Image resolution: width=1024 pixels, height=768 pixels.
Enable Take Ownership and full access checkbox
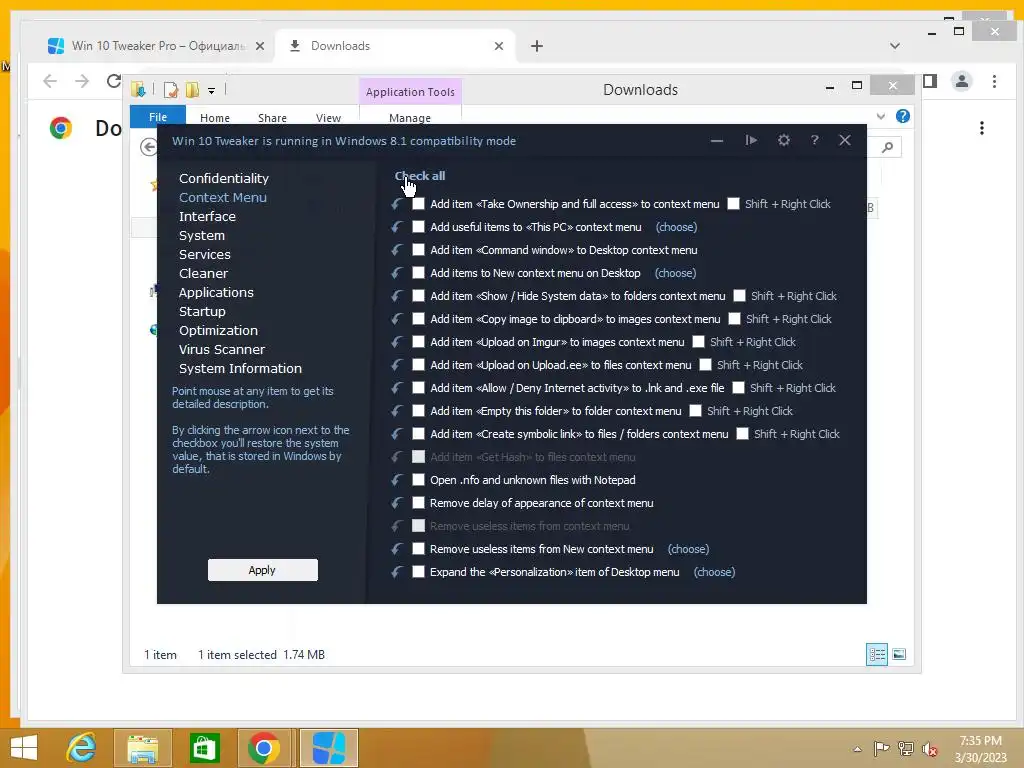coord(419,204)
